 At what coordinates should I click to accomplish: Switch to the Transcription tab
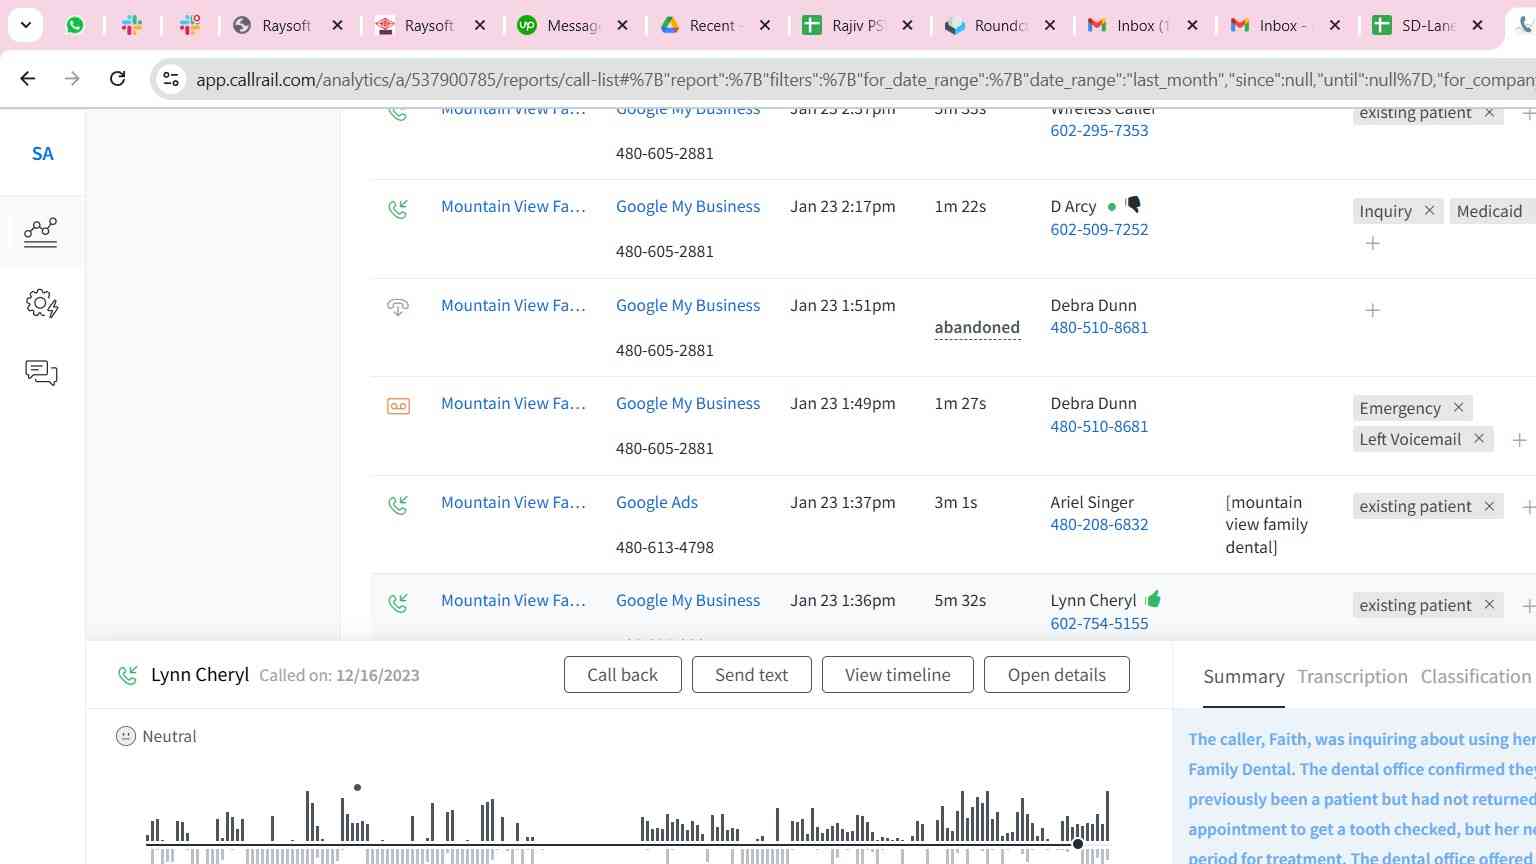1352,677
